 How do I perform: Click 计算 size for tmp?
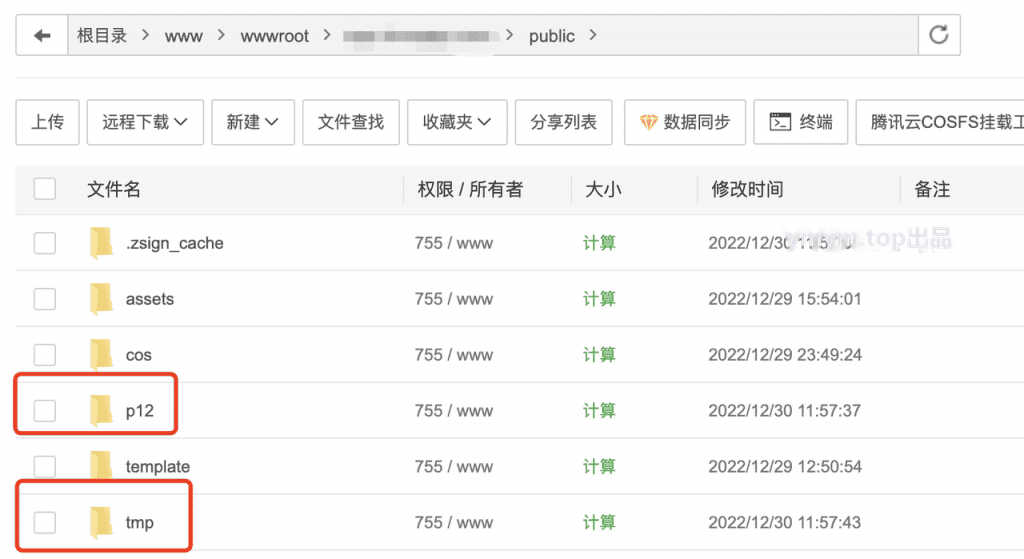point(600,522)
